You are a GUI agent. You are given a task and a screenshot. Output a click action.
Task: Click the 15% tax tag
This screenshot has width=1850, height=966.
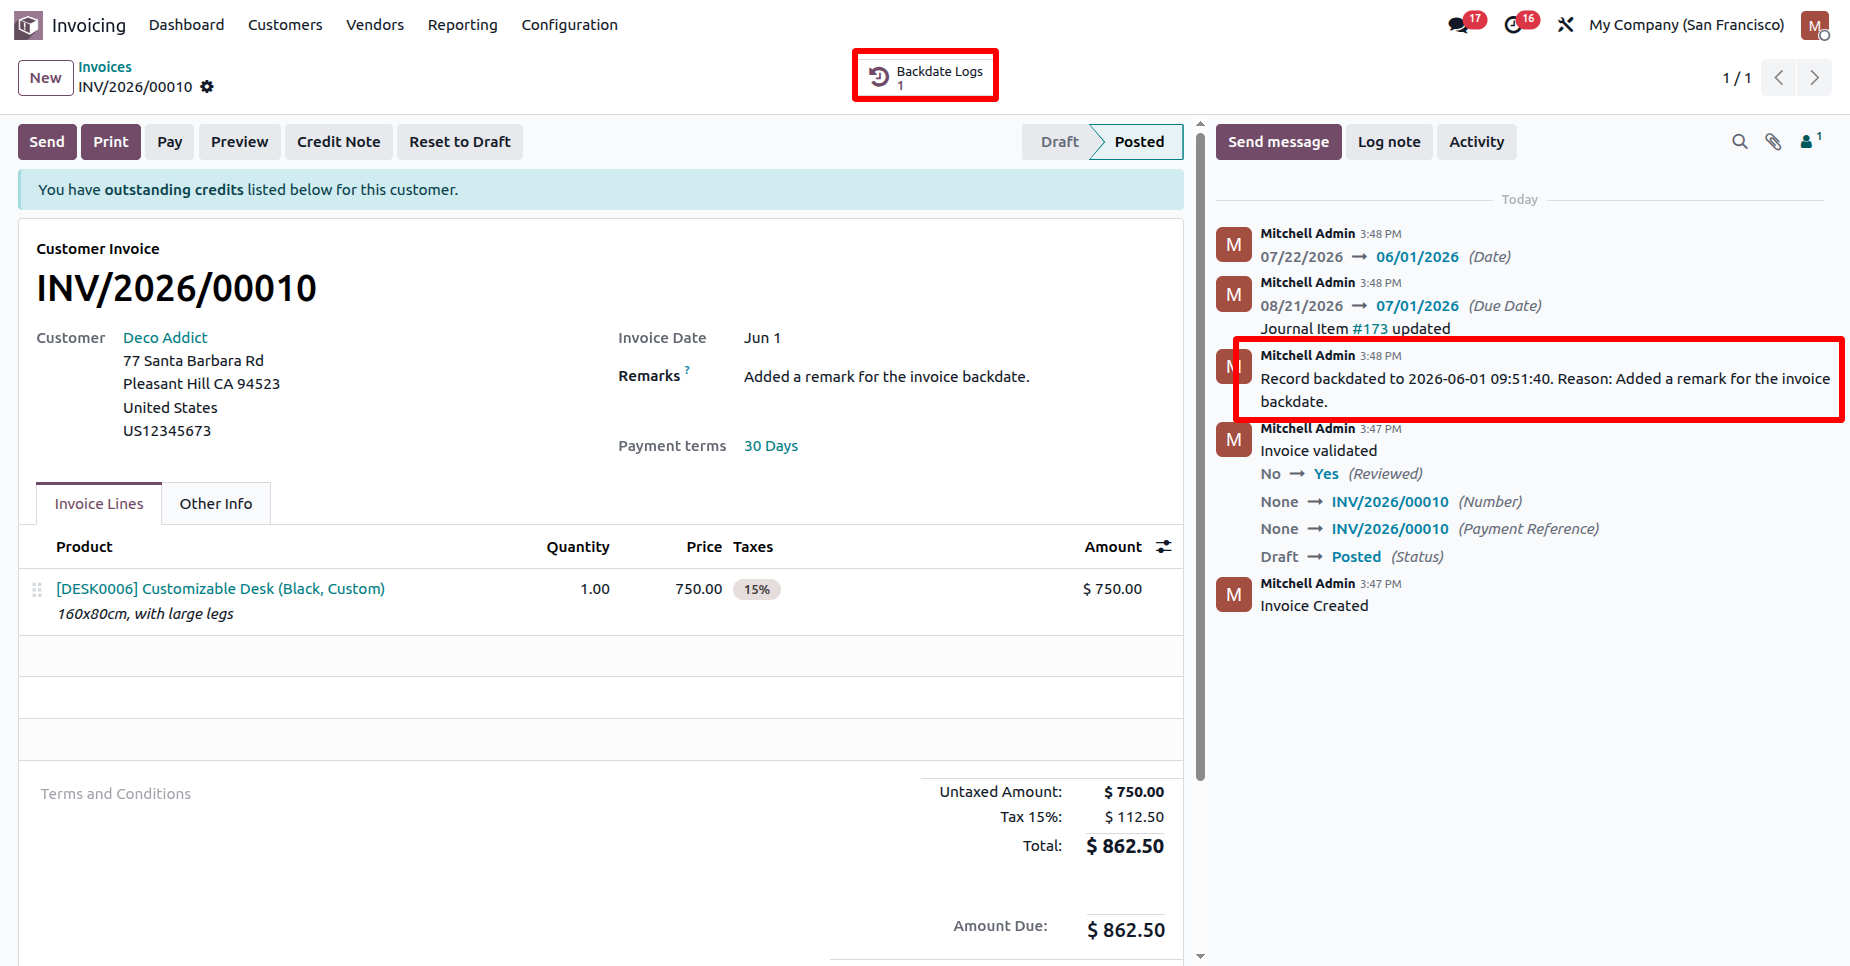pos(757,590)
